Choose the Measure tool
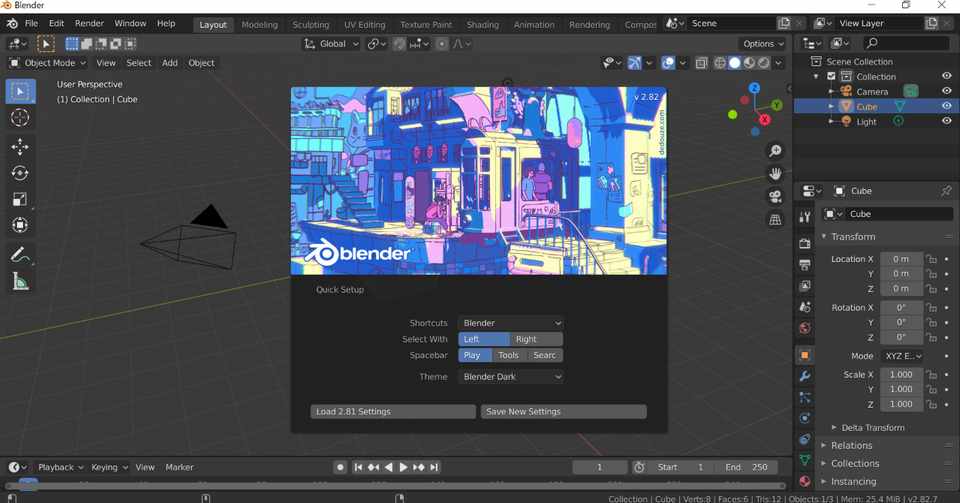This screenshot has height=503, width=960. [x=20, y=282]
